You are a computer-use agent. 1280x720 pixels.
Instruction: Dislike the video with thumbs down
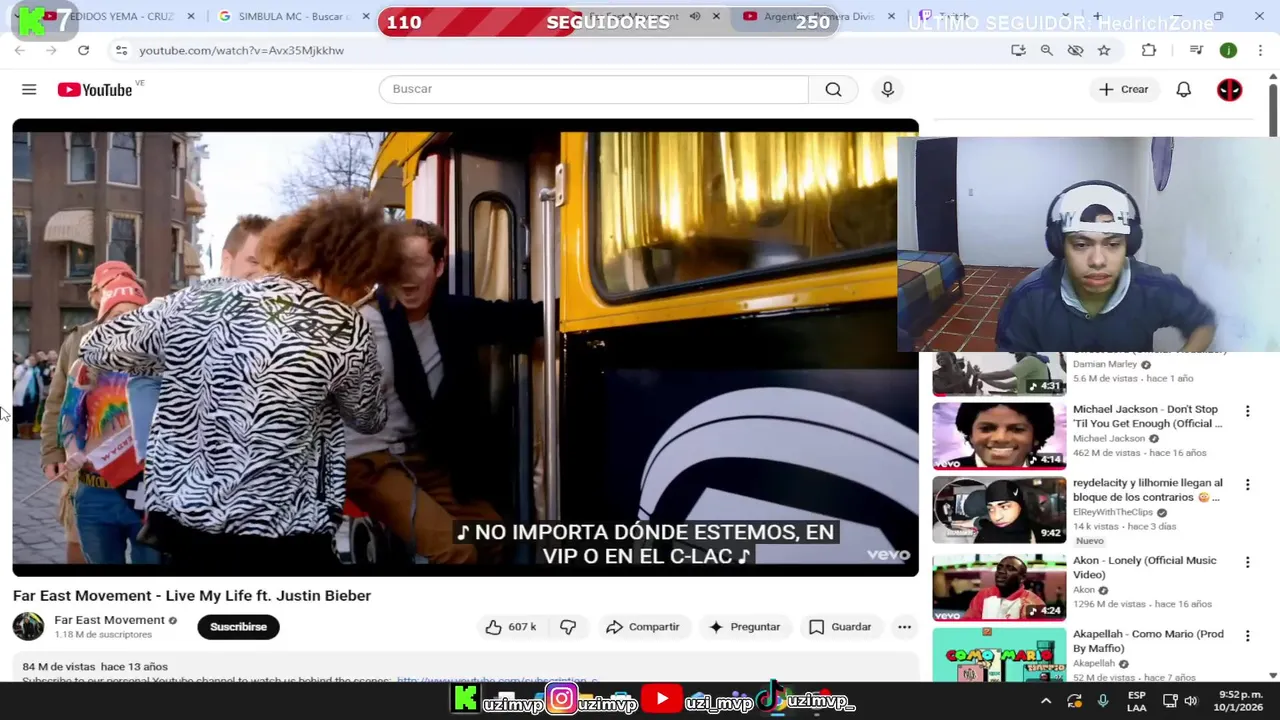coord(568,627)
